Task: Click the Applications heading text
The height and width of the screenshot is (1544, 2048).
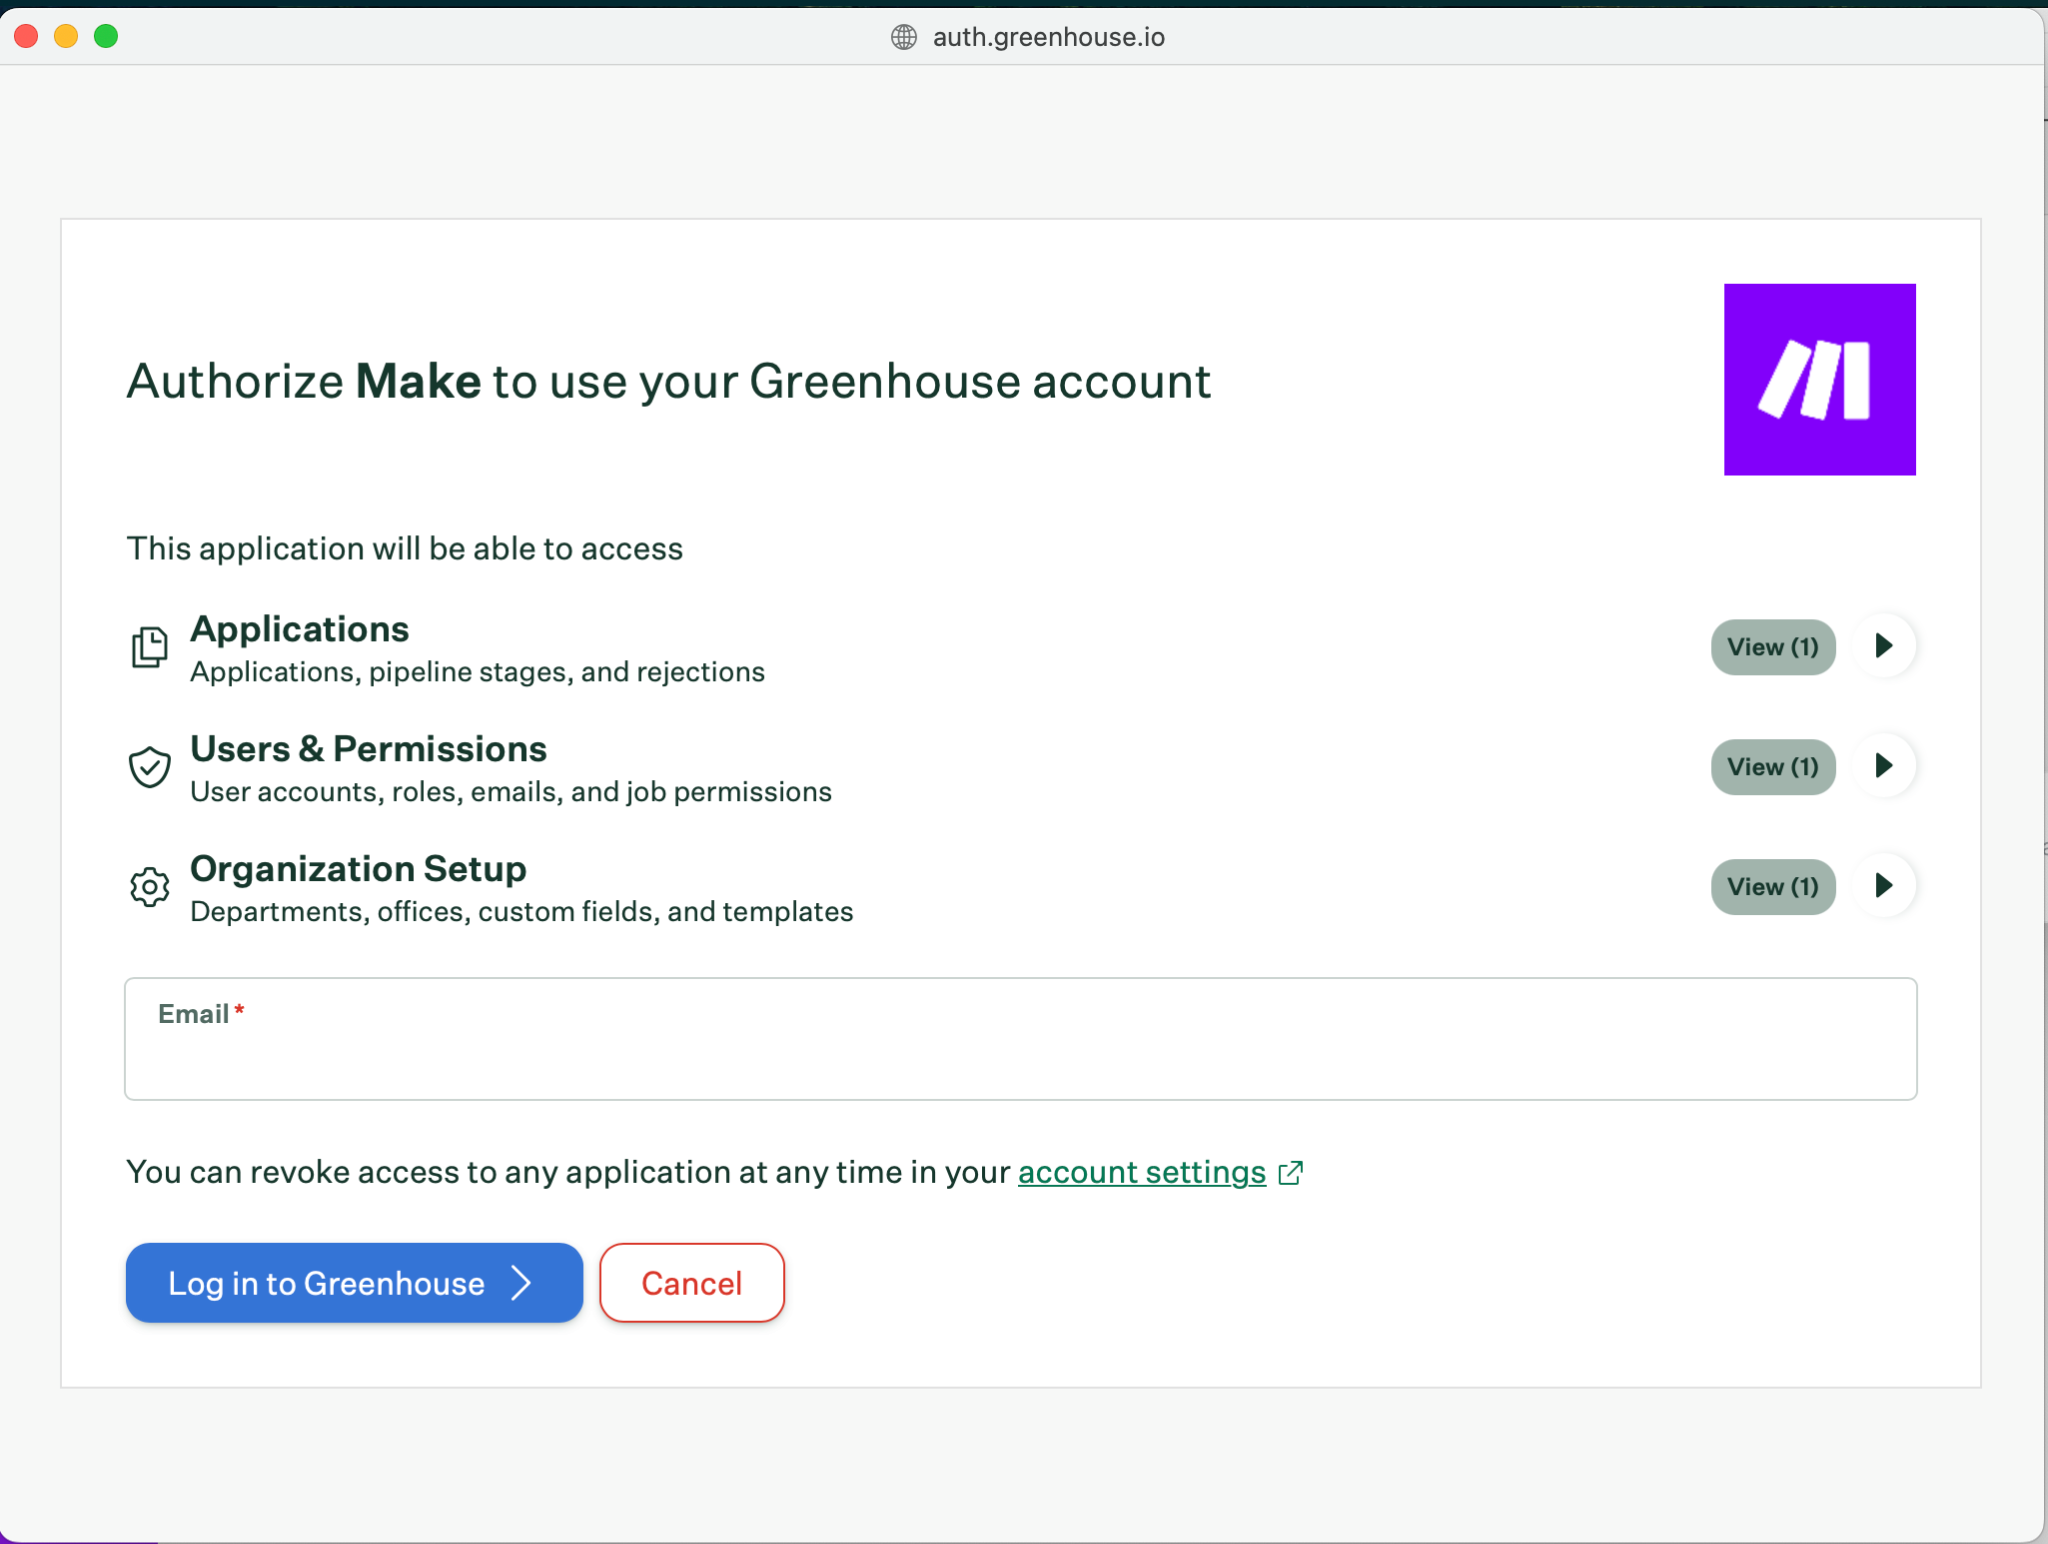Action: coord(300,629)
